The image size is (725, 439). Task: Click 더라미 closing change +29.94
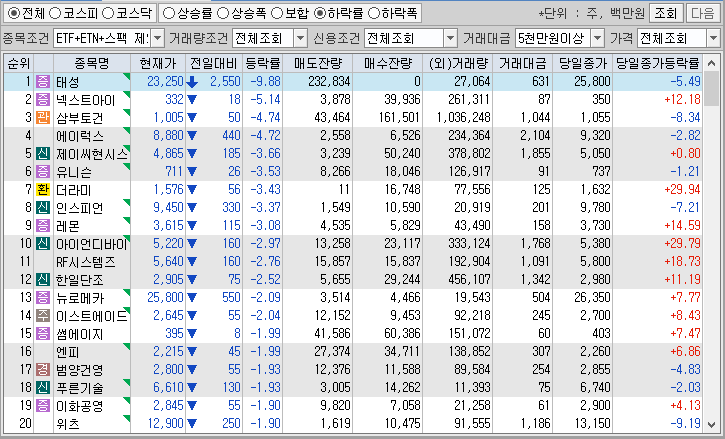(682, 190)
